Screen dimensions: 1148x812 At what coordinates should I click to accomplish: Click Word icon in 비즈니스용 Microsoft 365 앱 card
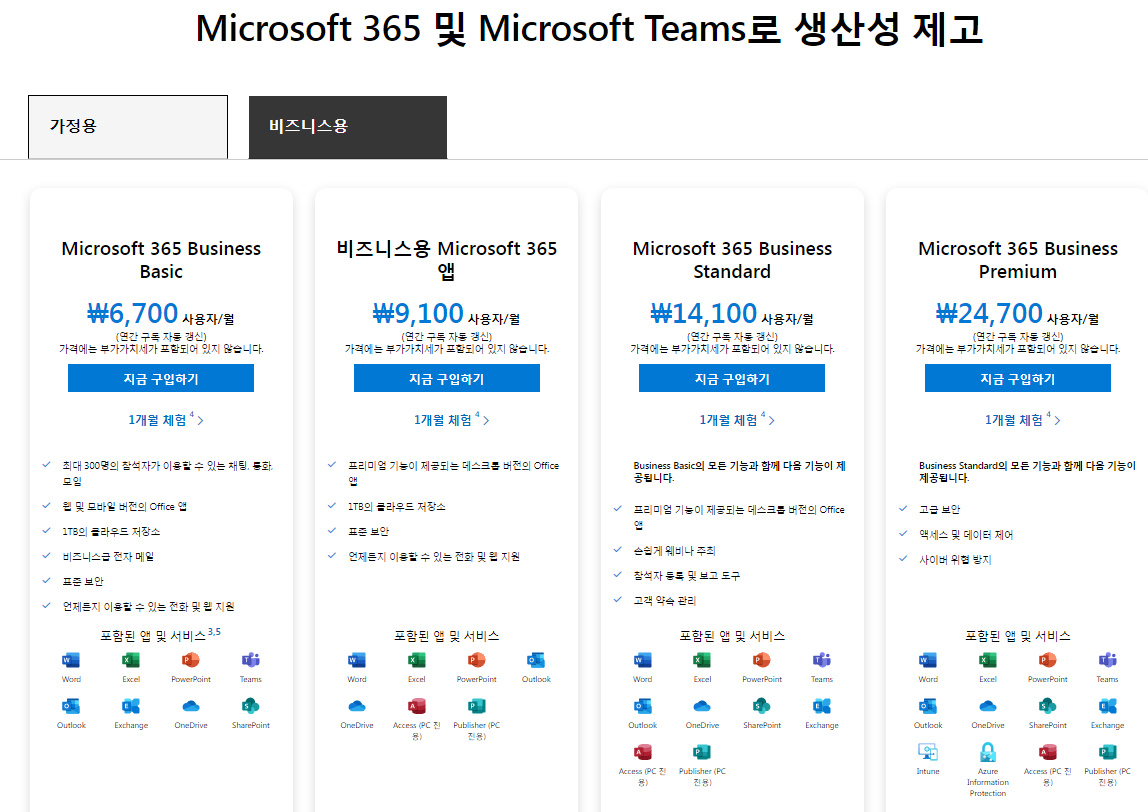point(357,660)
